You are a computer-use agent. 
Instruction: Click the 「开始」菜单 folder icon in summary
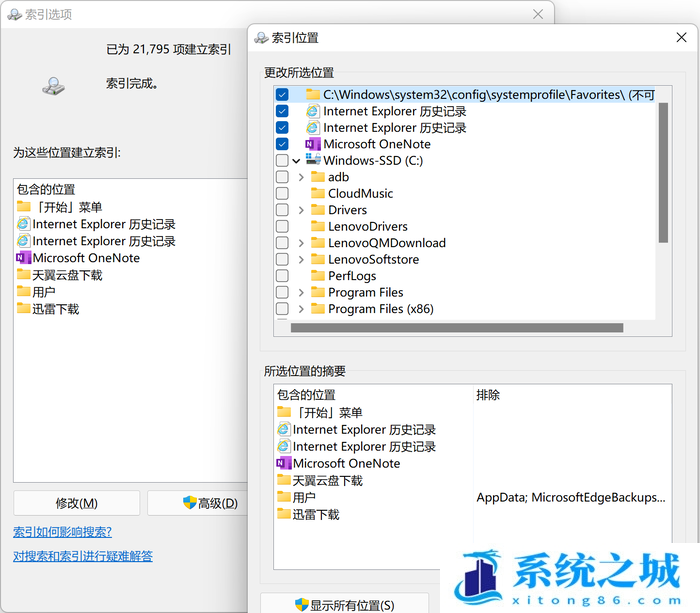[284, 412]
